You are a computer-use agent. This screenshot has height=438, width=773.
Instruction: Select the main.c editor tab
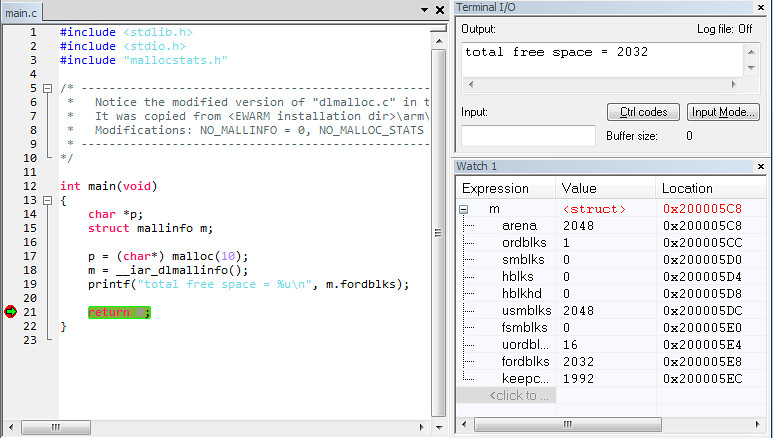(21, 13)
